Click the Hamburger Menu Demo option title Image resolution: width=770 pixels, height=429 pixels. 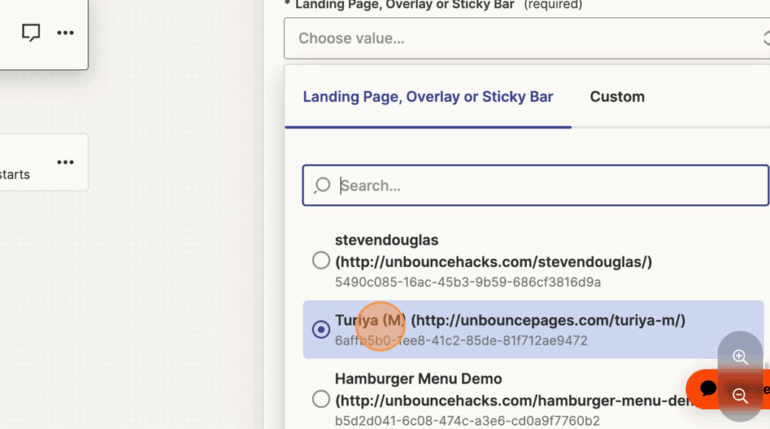click(418, 379)
